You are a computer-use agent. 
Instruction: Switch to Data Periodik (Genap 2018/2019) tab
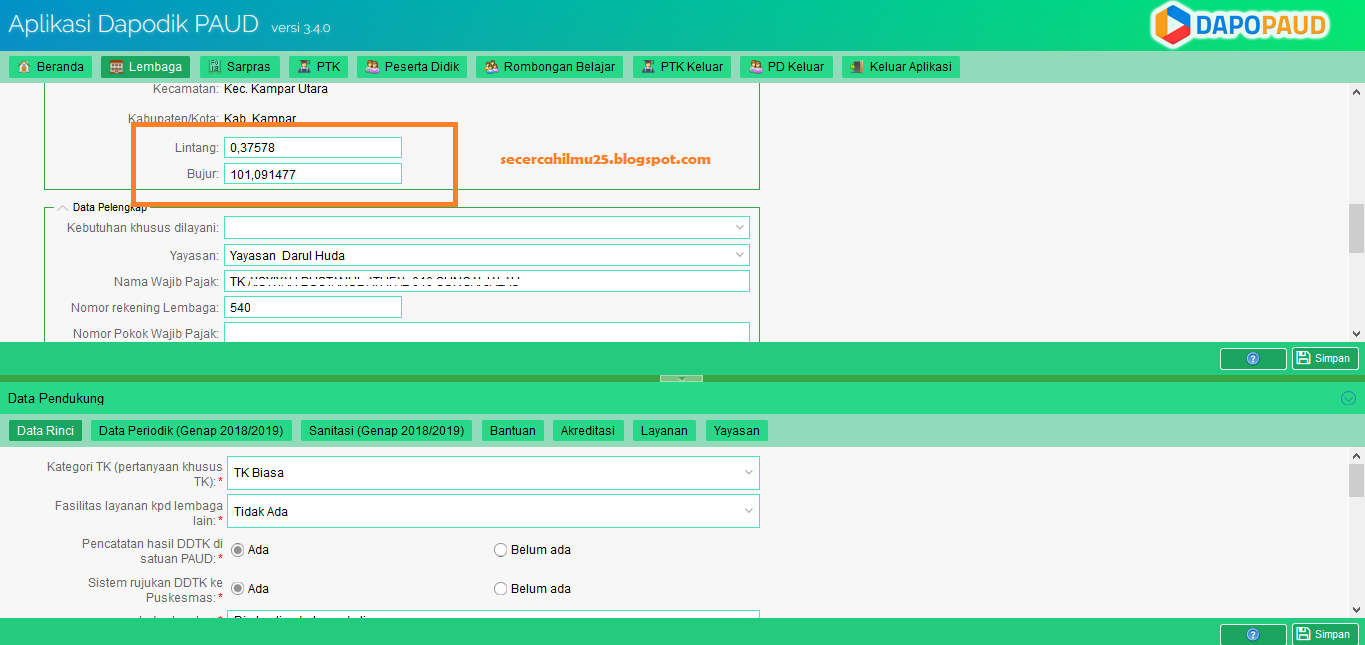click(x=191, y=431)
